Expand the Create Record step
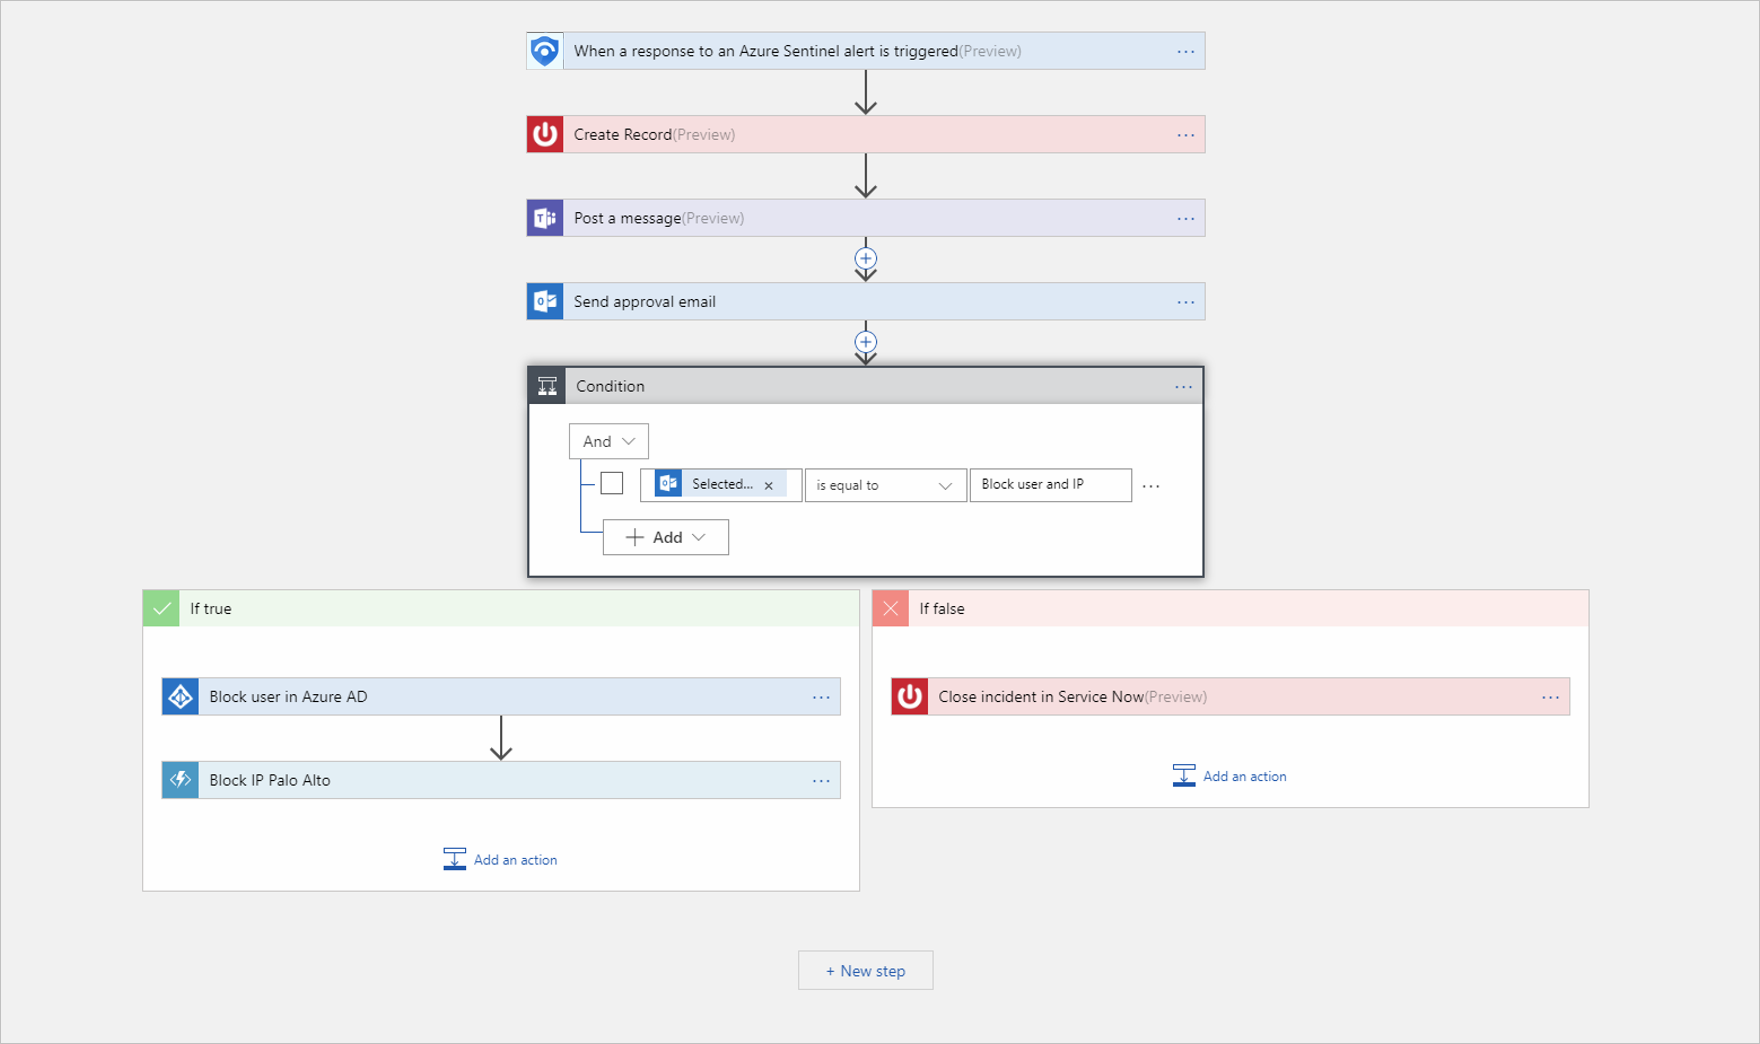This screenshot has width=1760, height=1044. pyautogui.click(x=866, y=134)
